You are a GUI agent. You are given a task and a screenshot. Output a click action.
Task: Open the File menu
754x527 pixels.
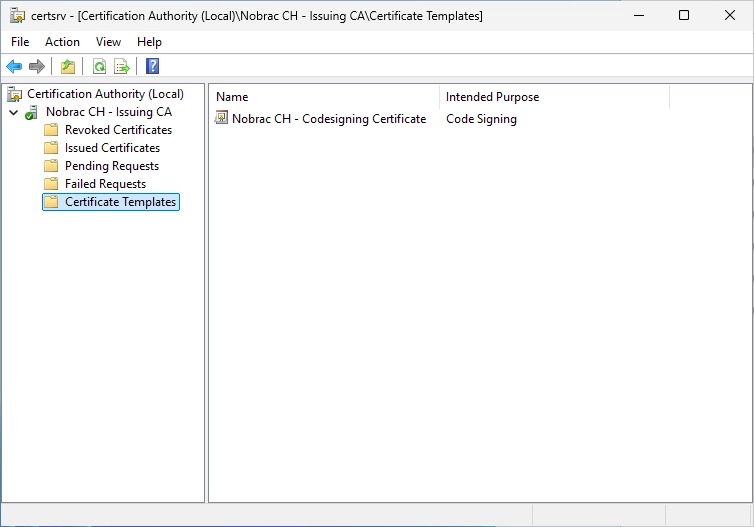(20, 42)
